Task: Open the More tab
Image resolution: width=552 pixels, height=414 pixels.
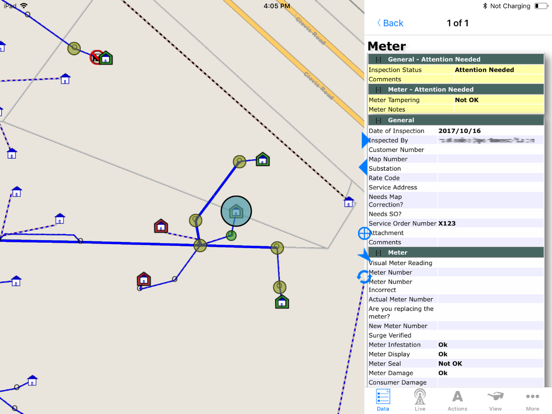Action: click(x=532, y=400)
